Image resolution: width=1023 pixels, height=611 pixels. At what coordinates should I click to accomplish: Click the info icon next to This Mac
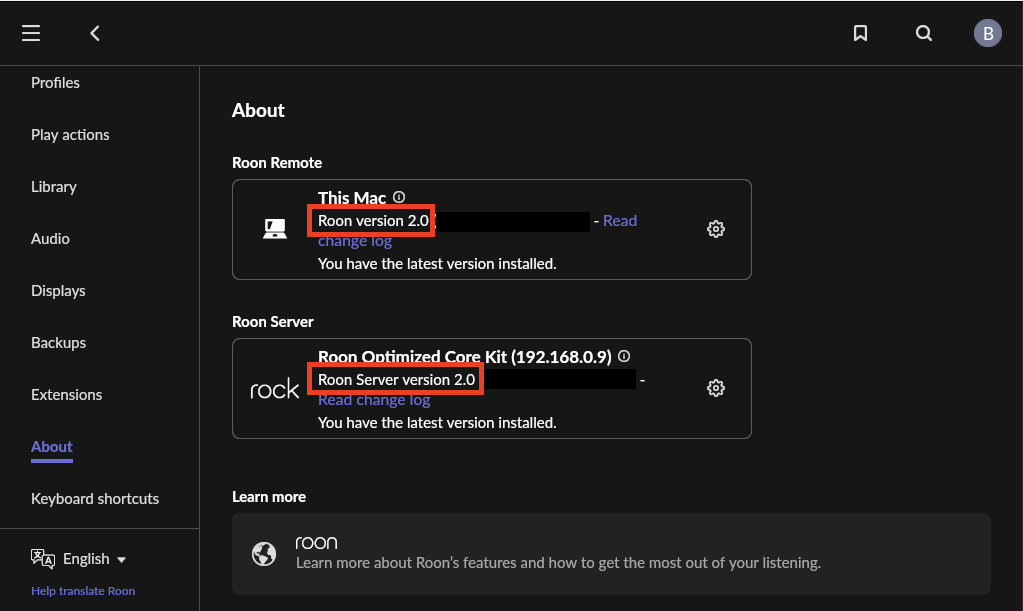[x=399, y=197]
